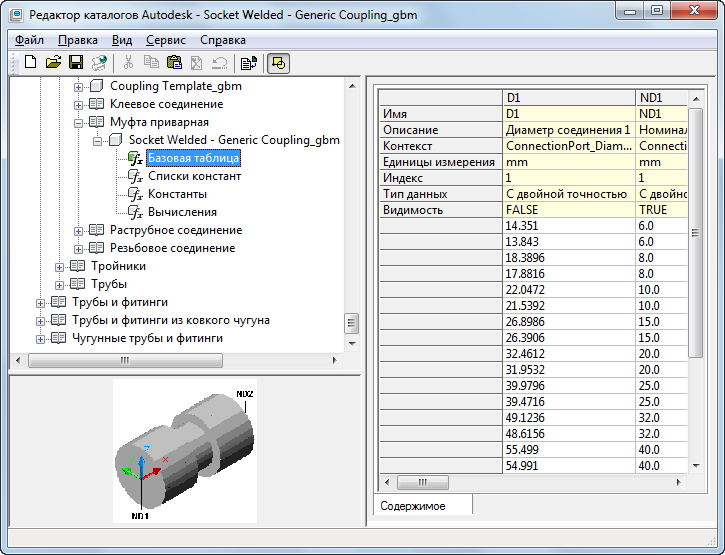This screenshot has width=725, height=555.
Task: Click the Единицы измерения row header
Action: tap(441, 162)
